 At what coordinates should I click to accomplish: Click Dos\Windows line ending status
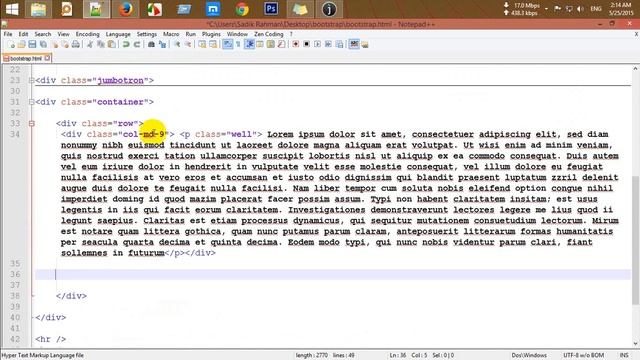pos(529,355)
